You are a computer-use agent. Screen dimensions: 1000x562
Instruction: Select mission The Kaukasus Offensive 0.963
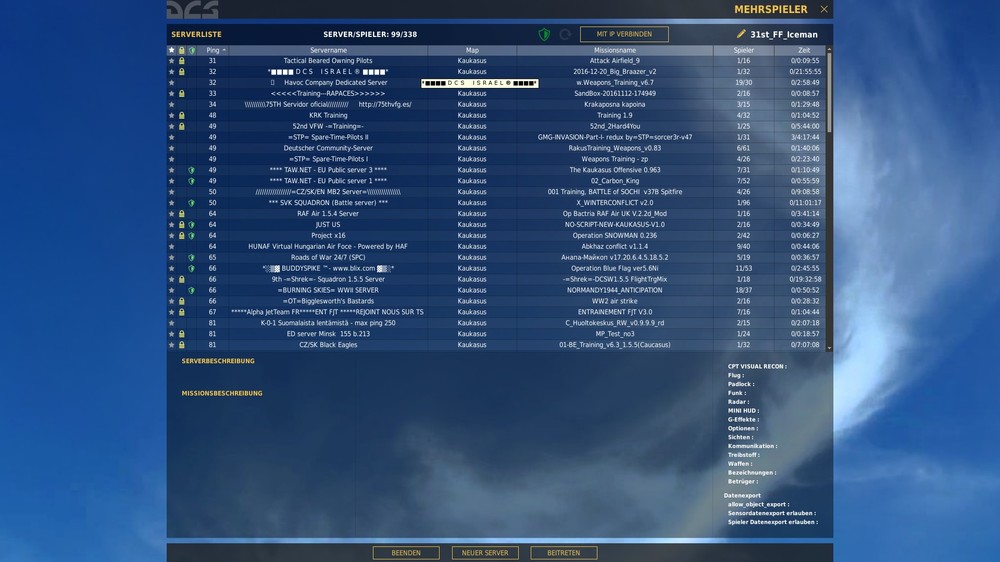615,170
